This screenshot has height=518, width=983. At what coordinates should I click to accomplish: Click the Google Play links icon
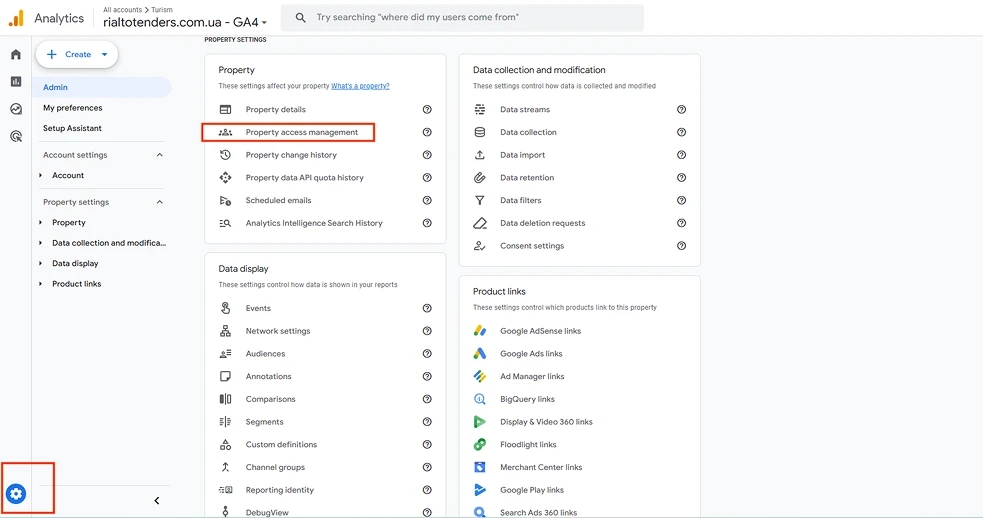coord(480,490)
